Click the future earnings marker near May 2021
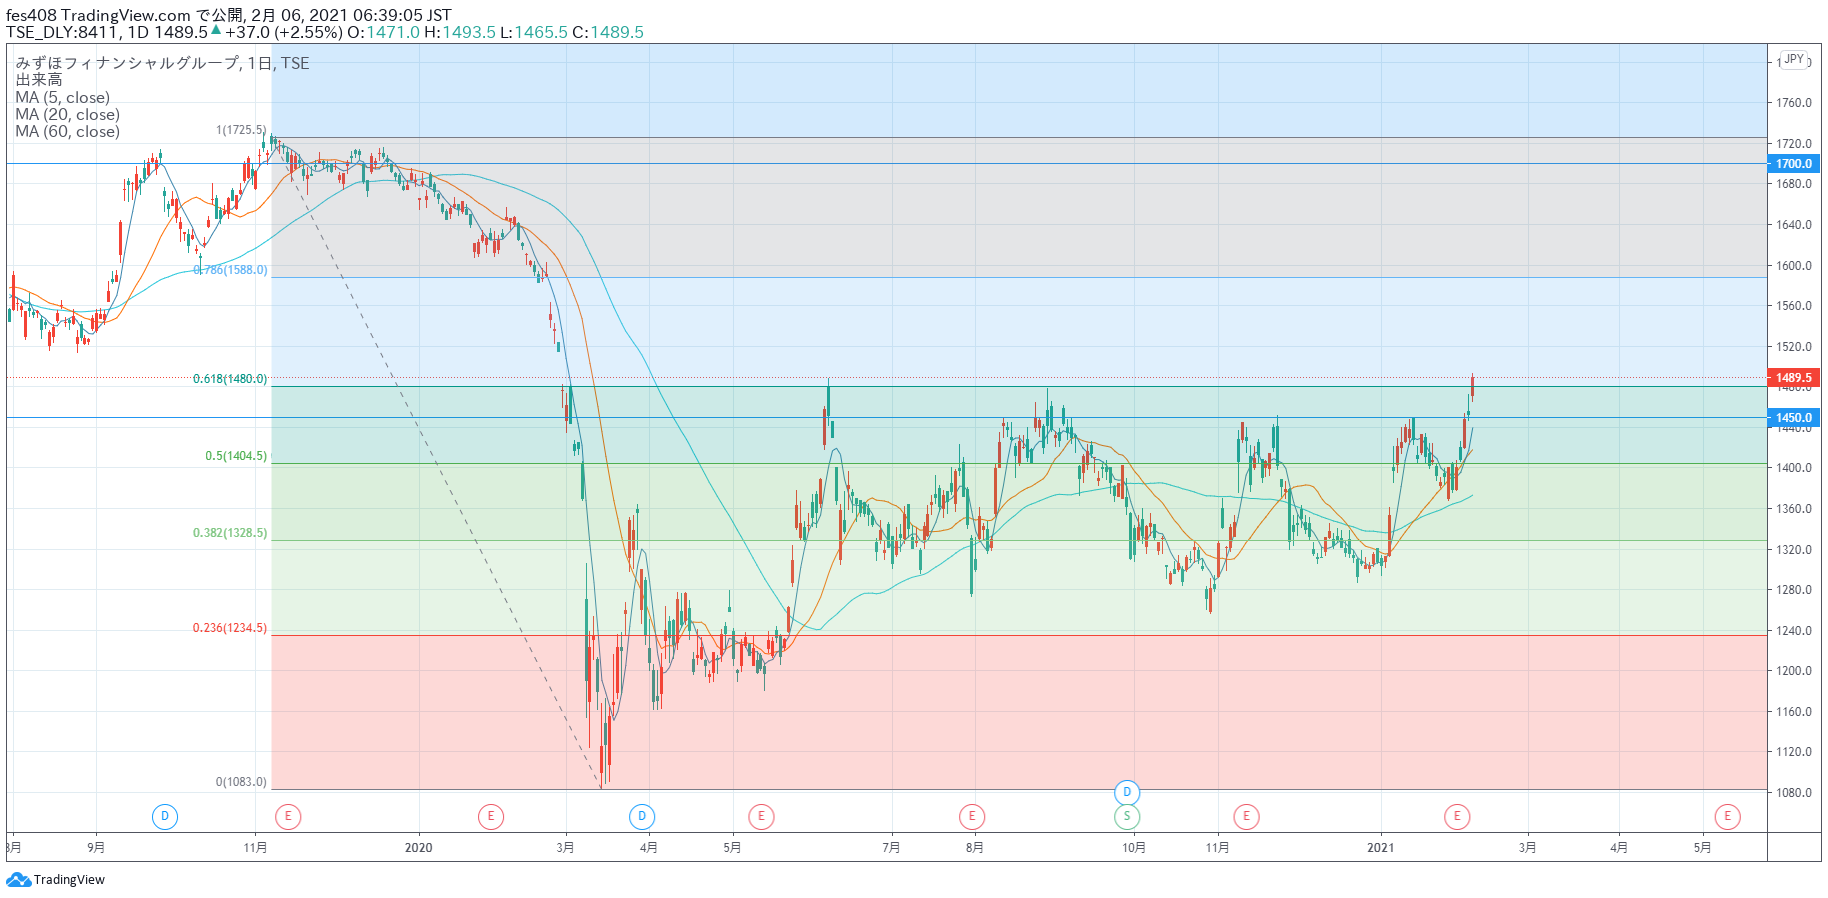This screenshot has height=898, width=1828. [1727, 816]
